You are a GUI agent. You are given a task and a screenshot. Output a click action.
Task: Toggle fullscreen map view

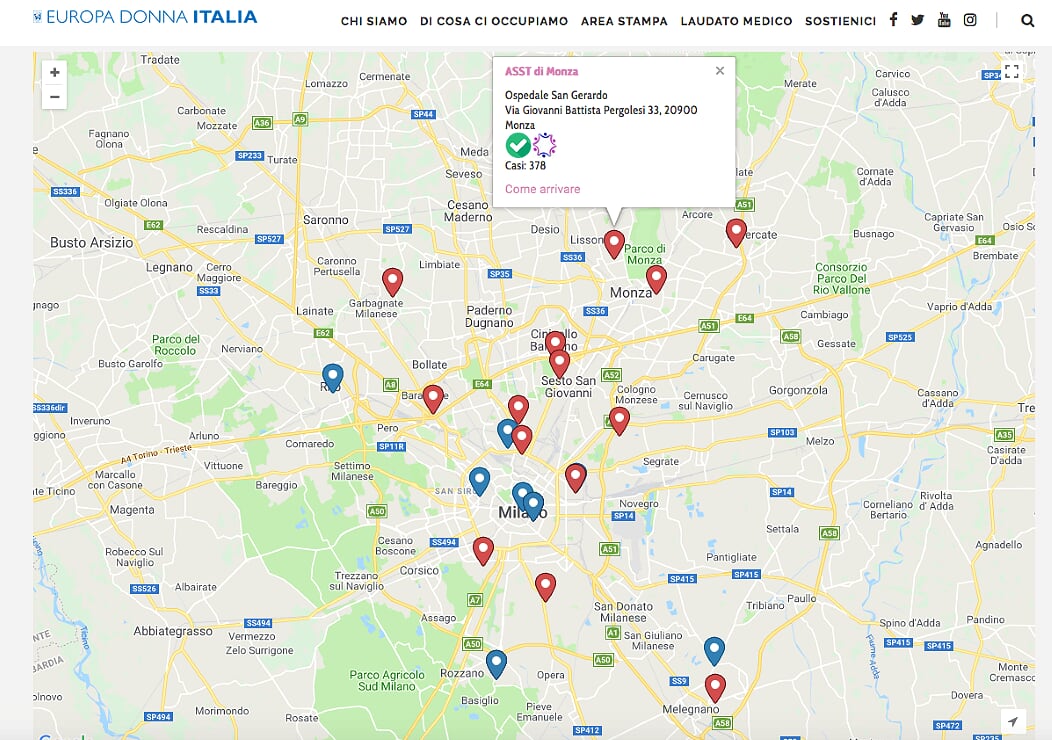click(x=1011, y=72)
